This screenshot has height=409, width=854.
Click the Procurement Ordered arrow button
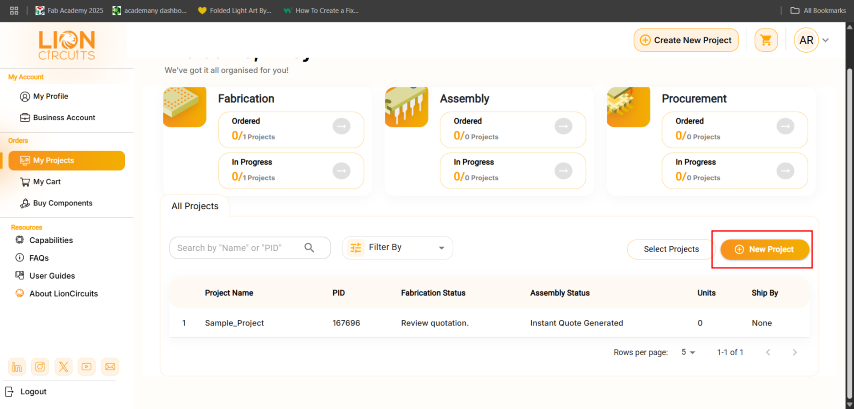tap(785, 126)
